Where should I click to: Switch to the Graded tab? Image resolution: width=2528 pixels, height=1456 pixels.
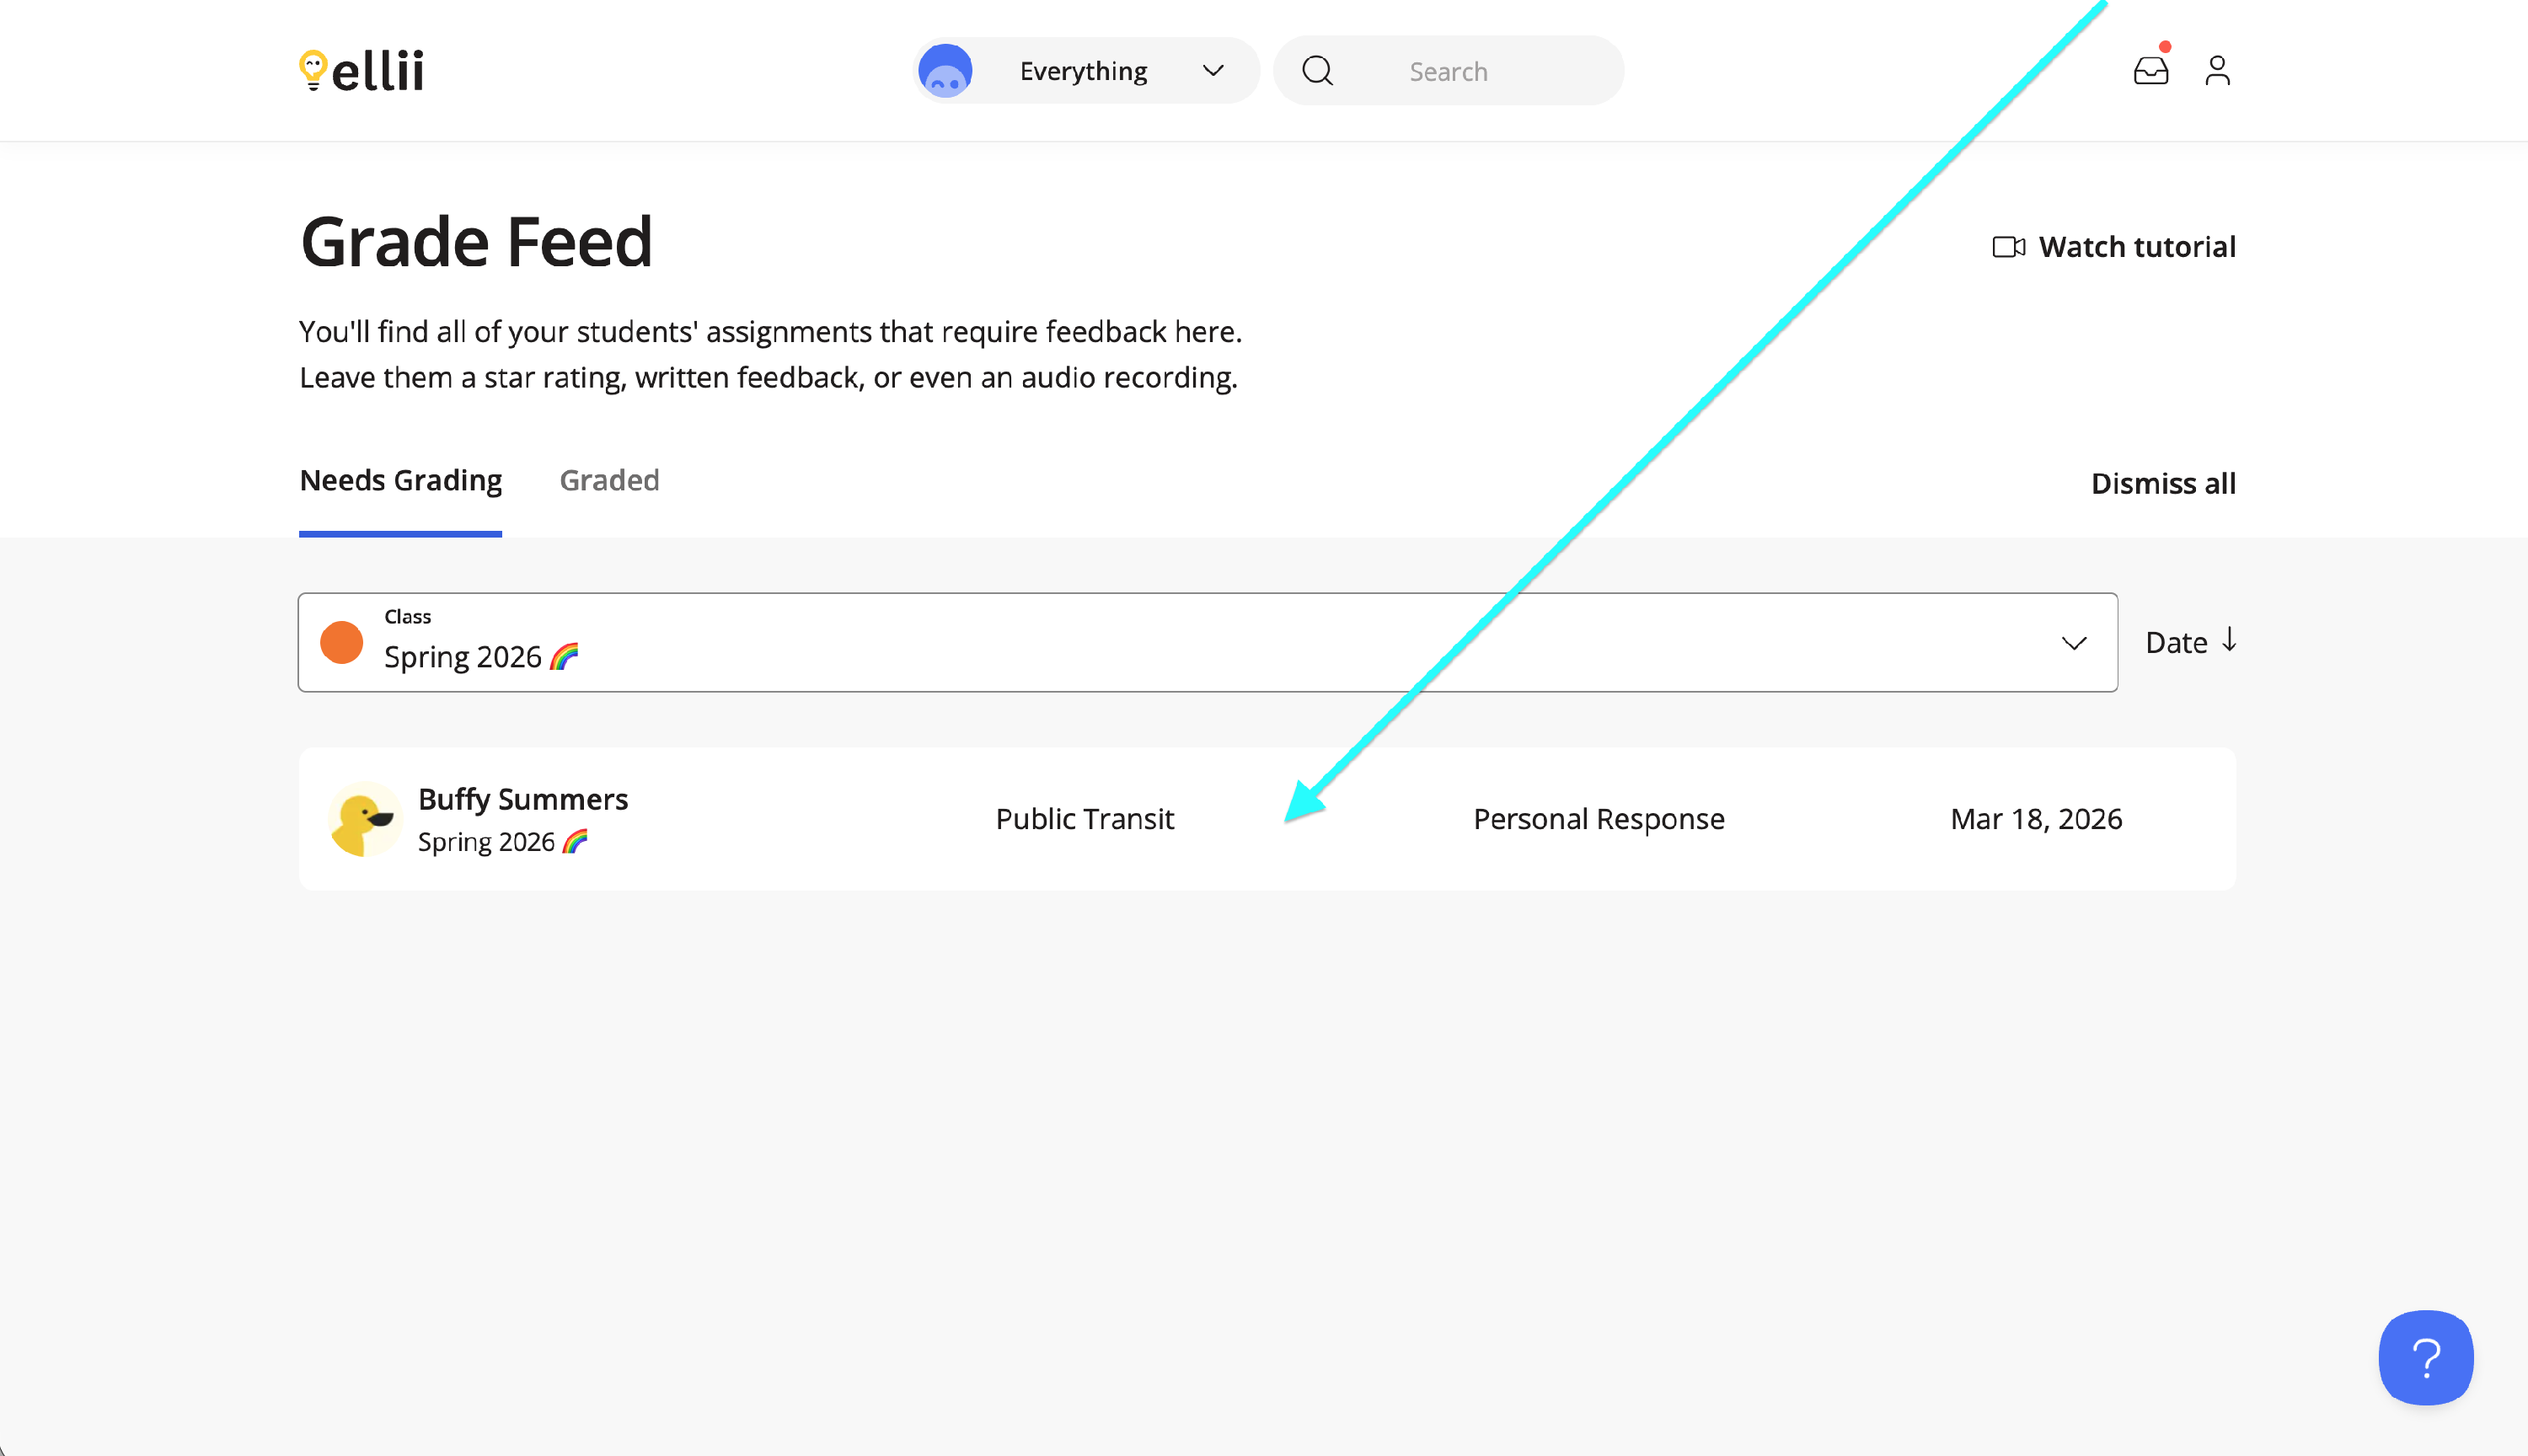(x=609, y=481)
